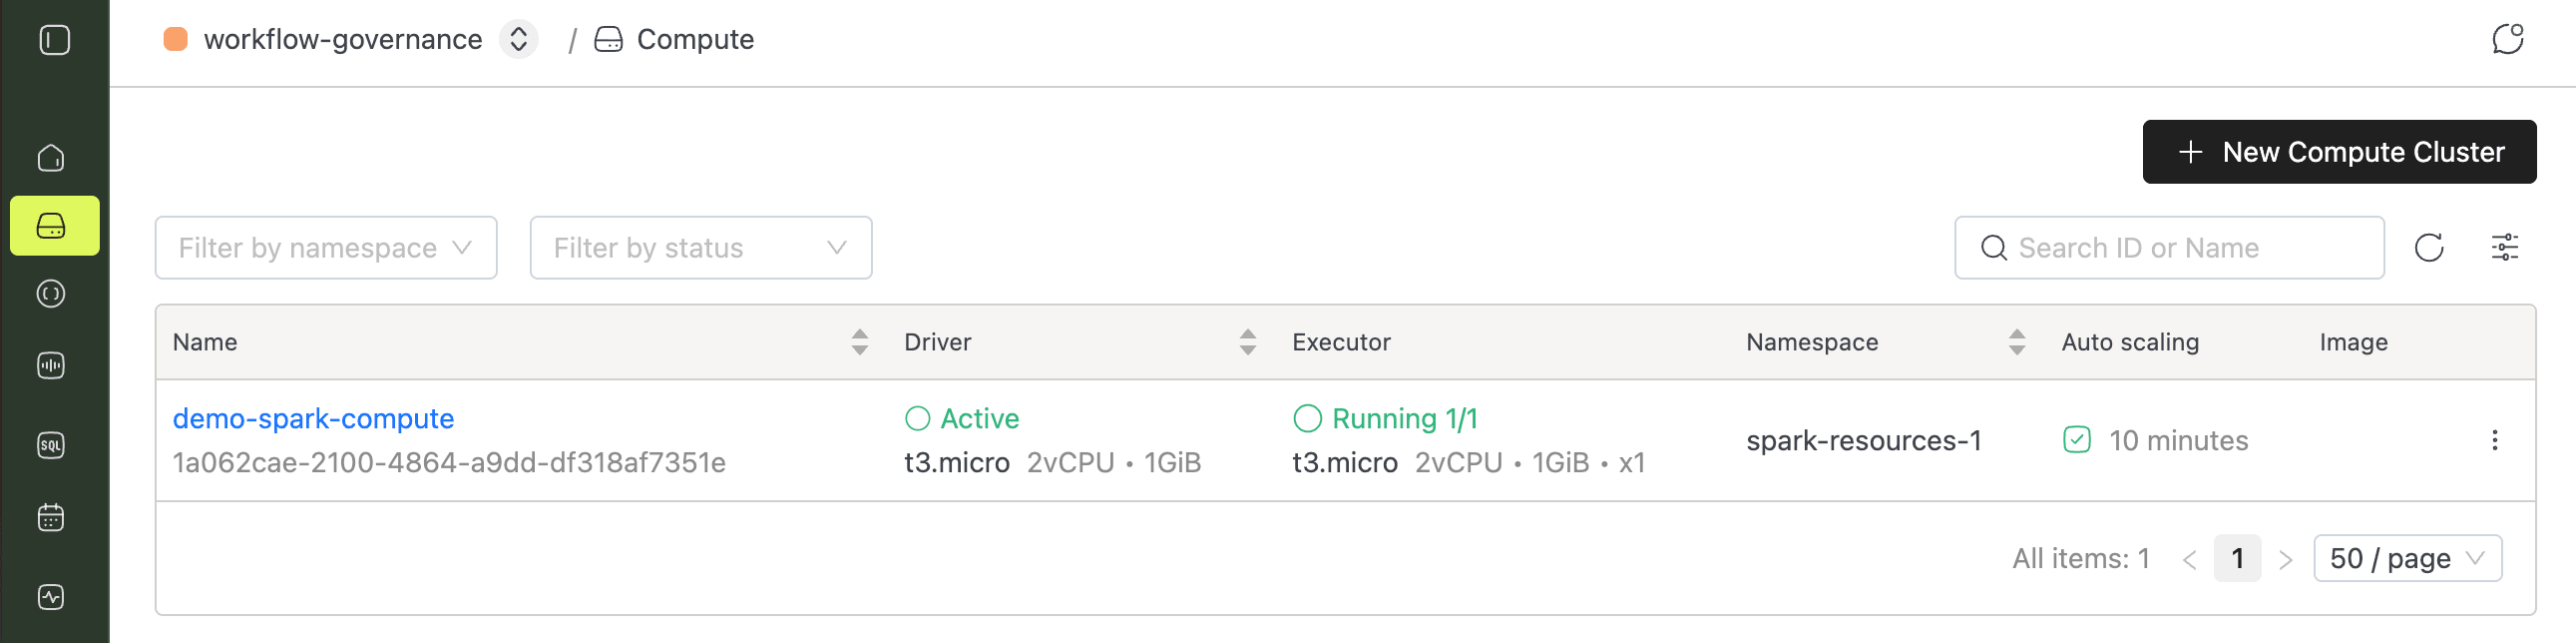Open row actions menu for demo-spark-compute

click(x=2494, y=440)
